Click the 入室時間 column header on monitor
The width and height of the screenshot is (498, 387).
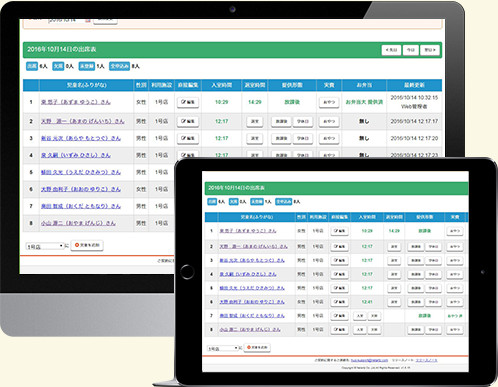[222, 85]
